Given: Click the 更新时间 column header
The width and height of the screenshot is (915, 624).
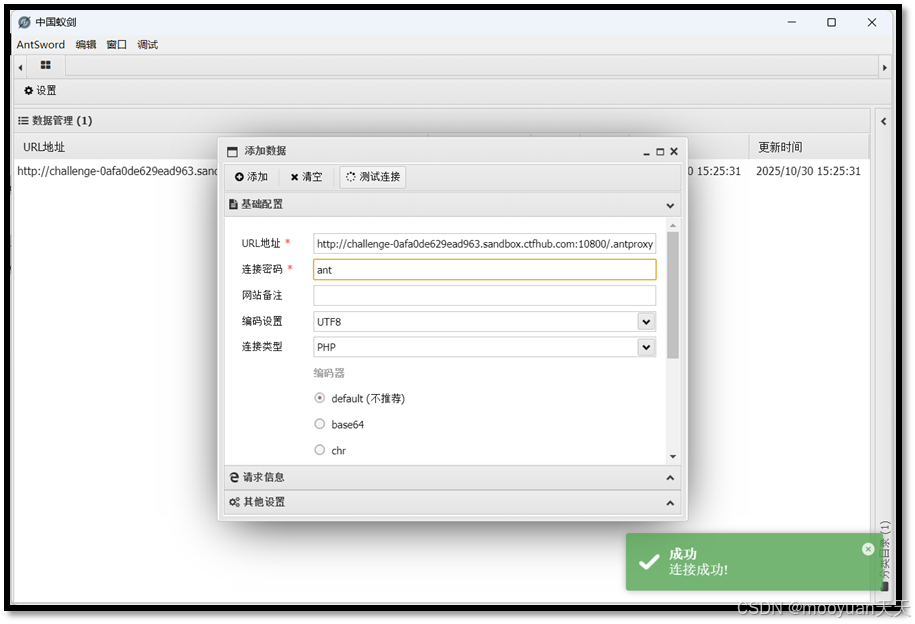Looking at the screenshot, I should pyautogui.click(x=780, y=147).
